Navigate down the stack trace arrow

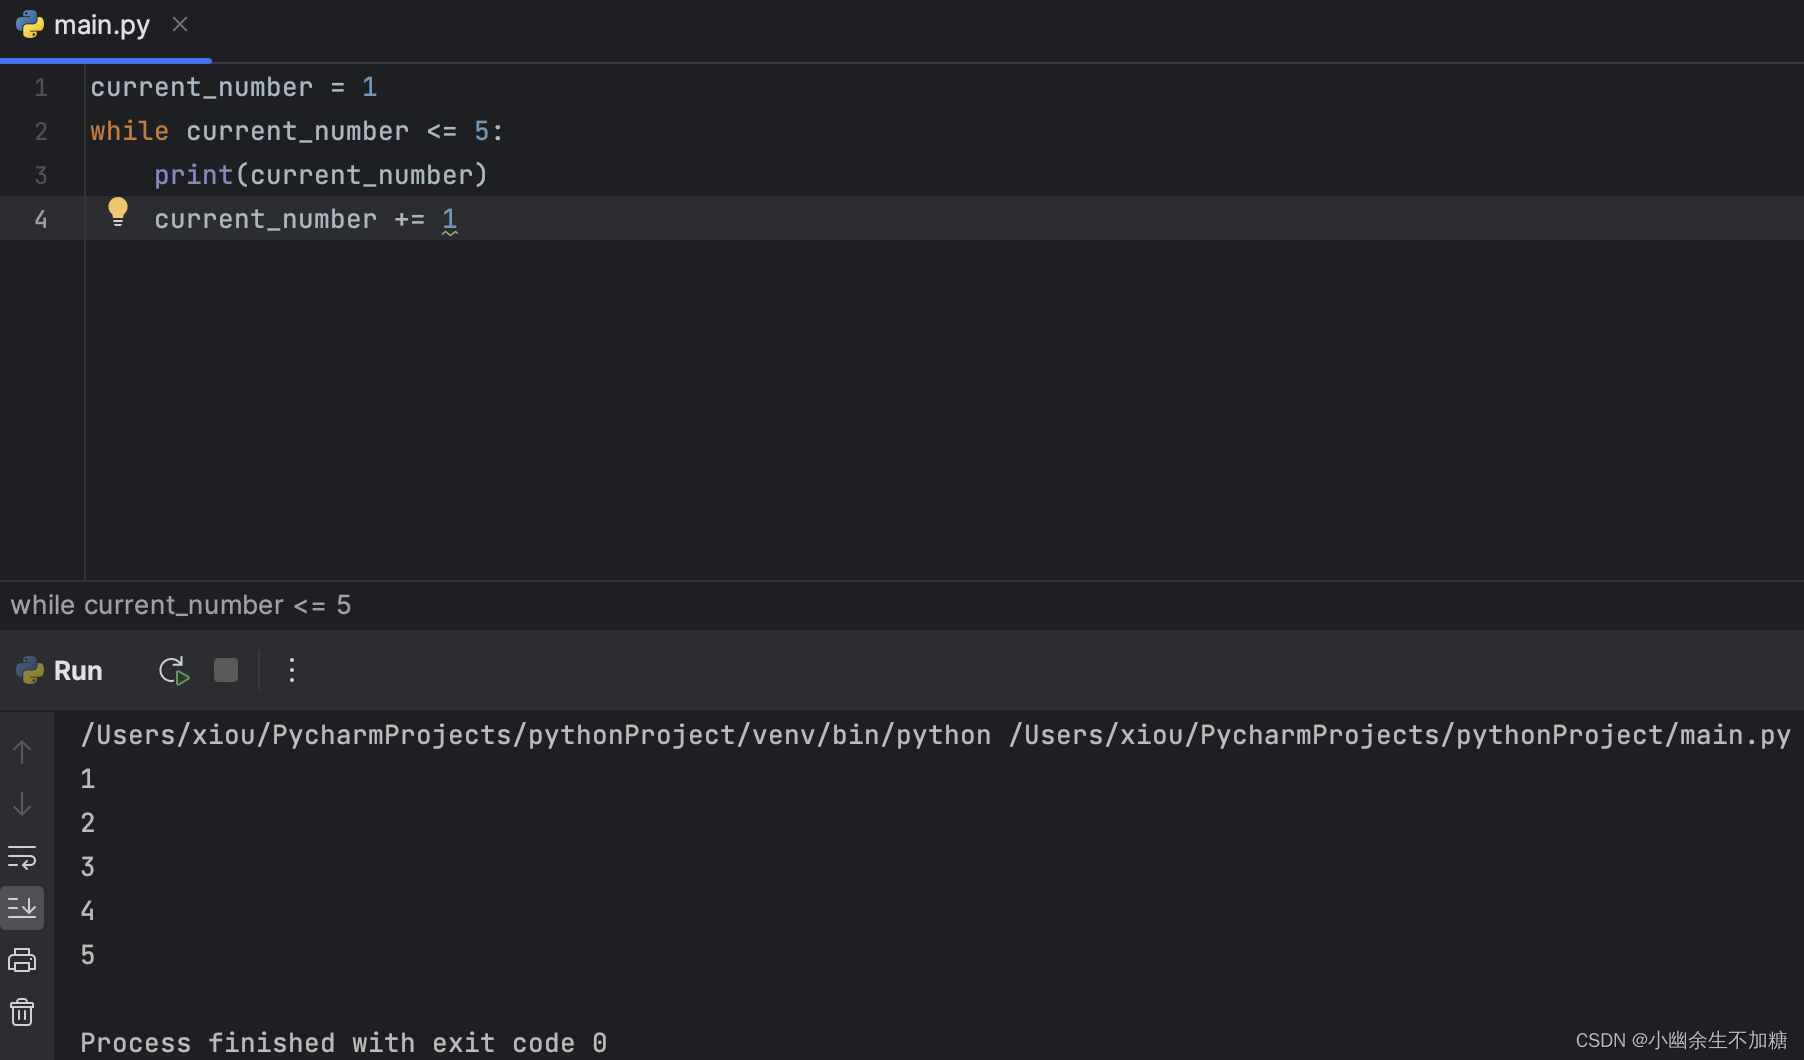pyautogui.click(x=22, y=803)
